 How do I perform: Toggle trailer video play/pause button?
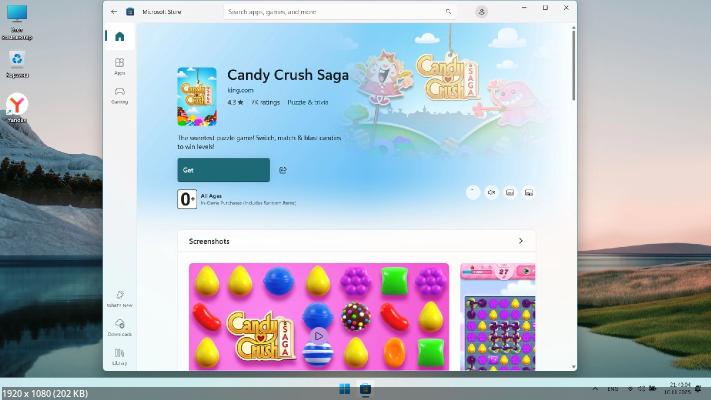(x=473, y=192)
